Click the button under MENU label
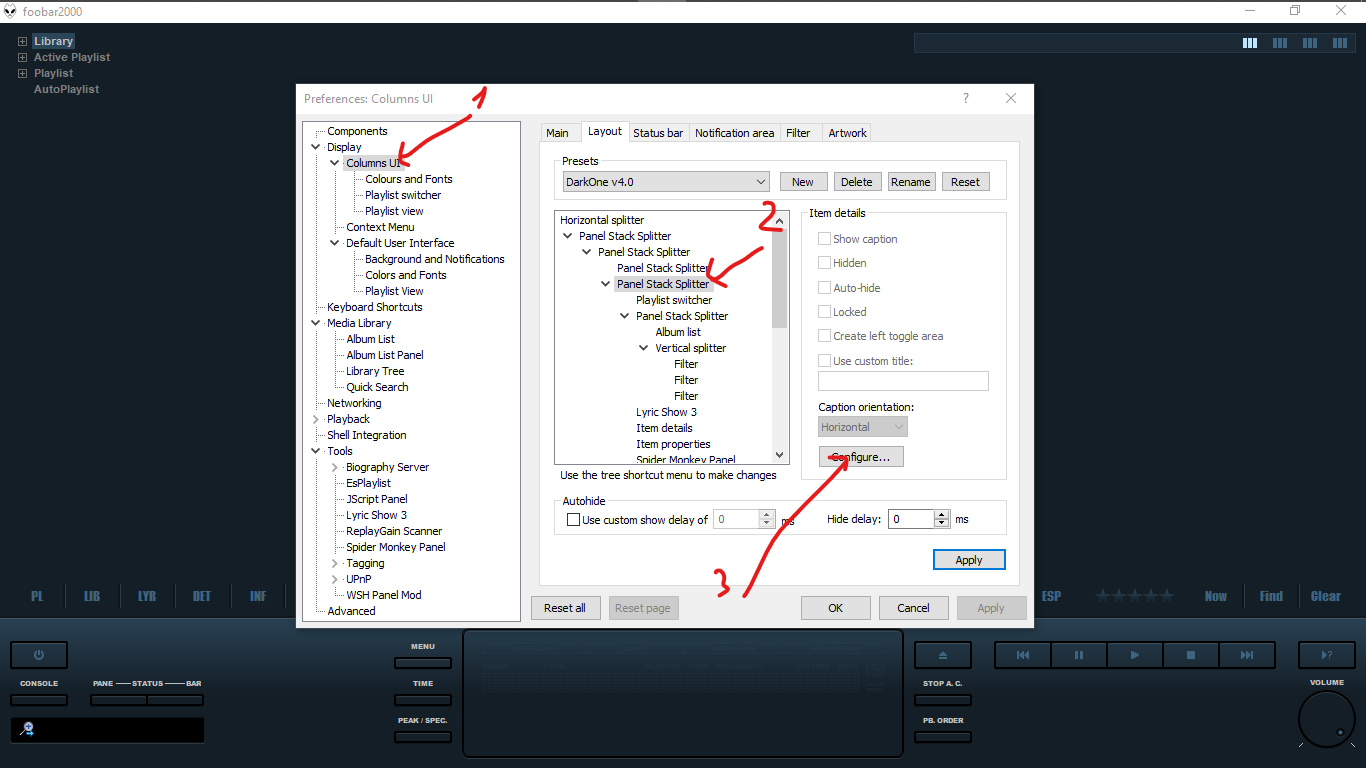Screen dimensions: 1366x768 click(423, 663)
